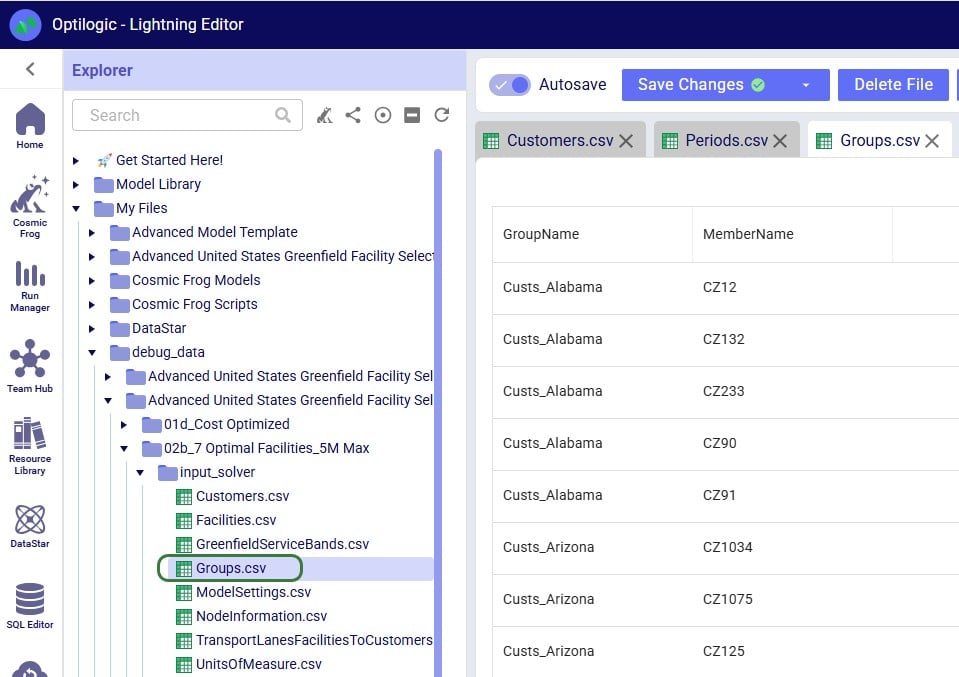Open Facilities.csv in the file tree
This screenshot has height=677, width=959.
pos(236,520)
